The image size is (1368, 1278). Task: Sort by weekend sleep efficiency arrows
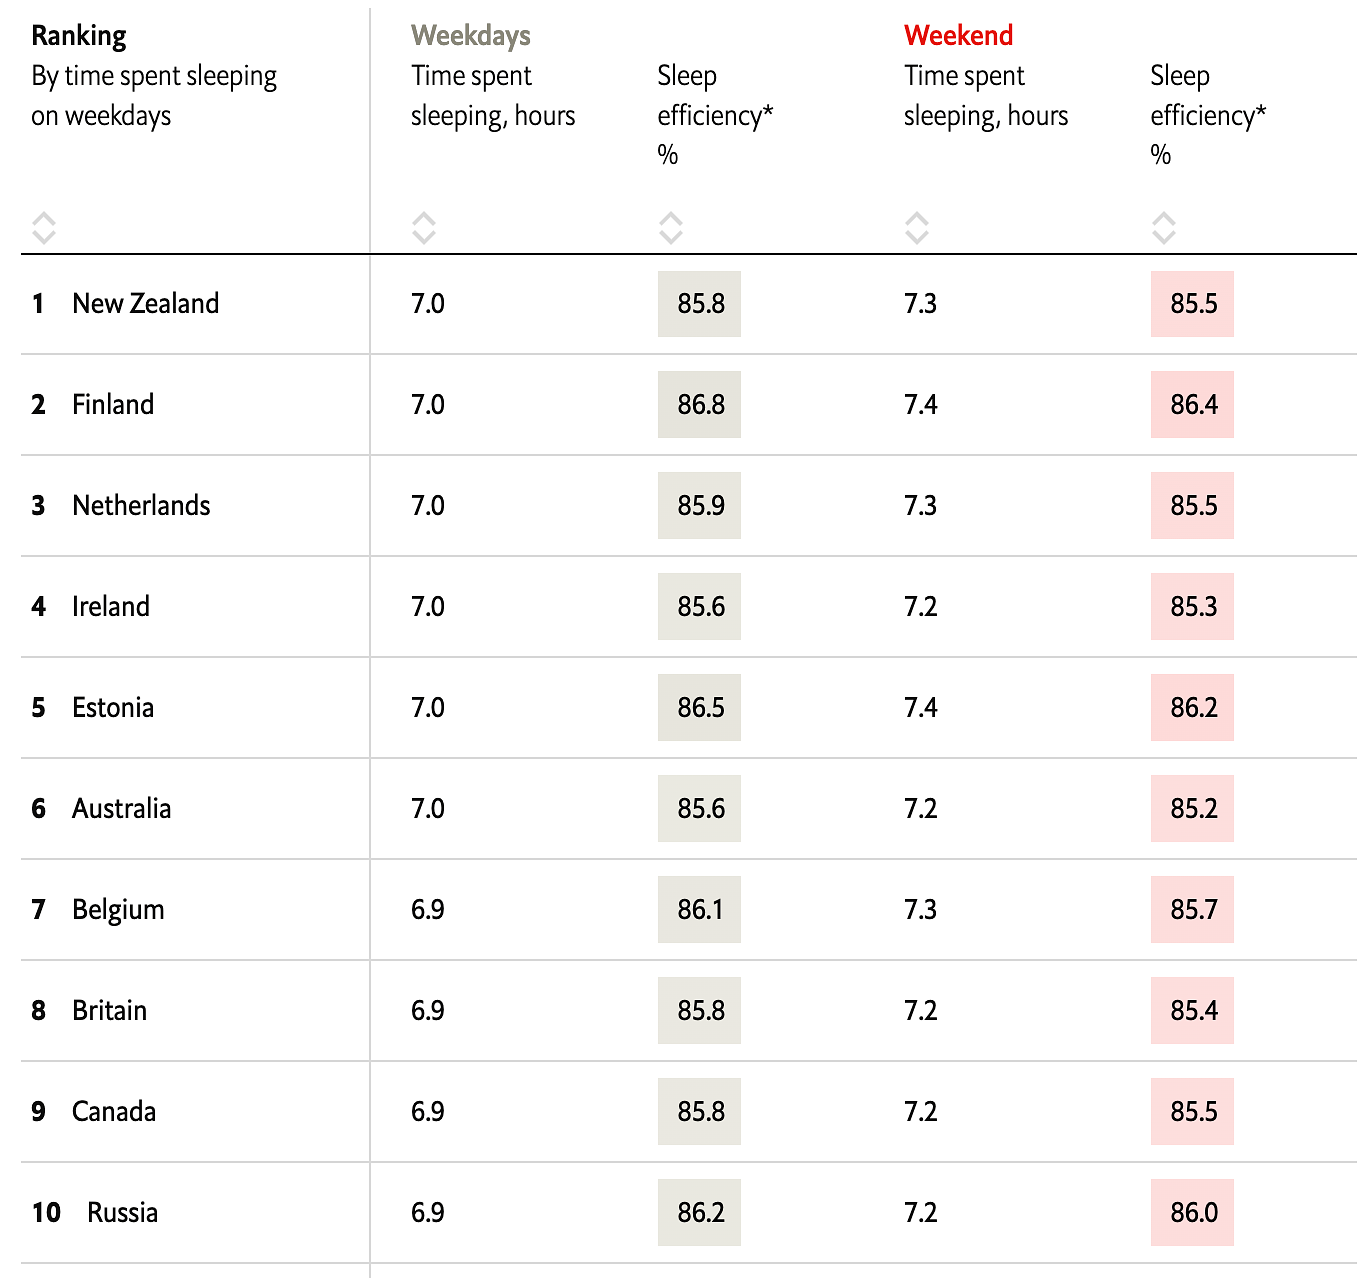click(x=1163, y=228)
